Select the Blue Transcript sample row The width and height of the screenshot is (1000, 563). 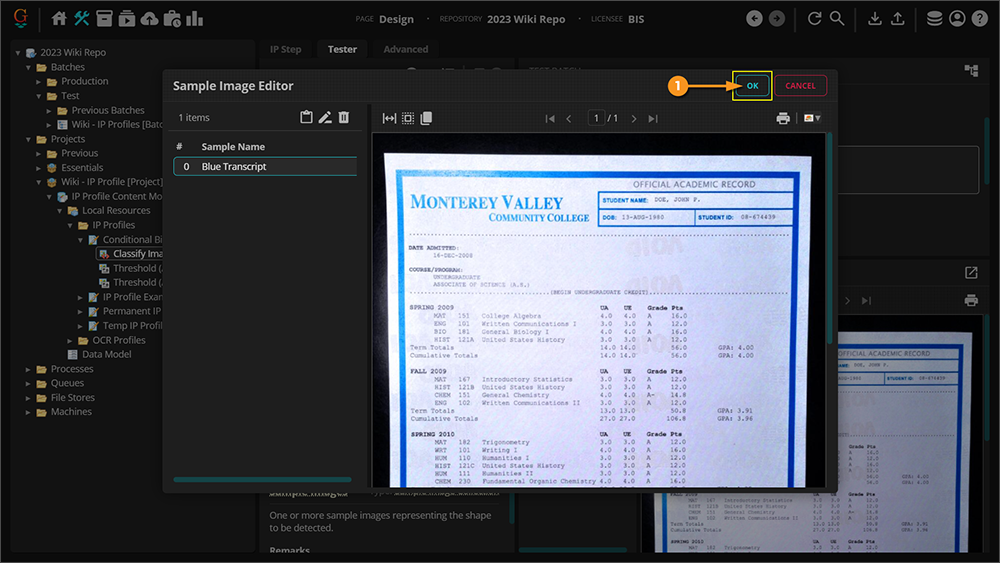click(x=265, y=166)
